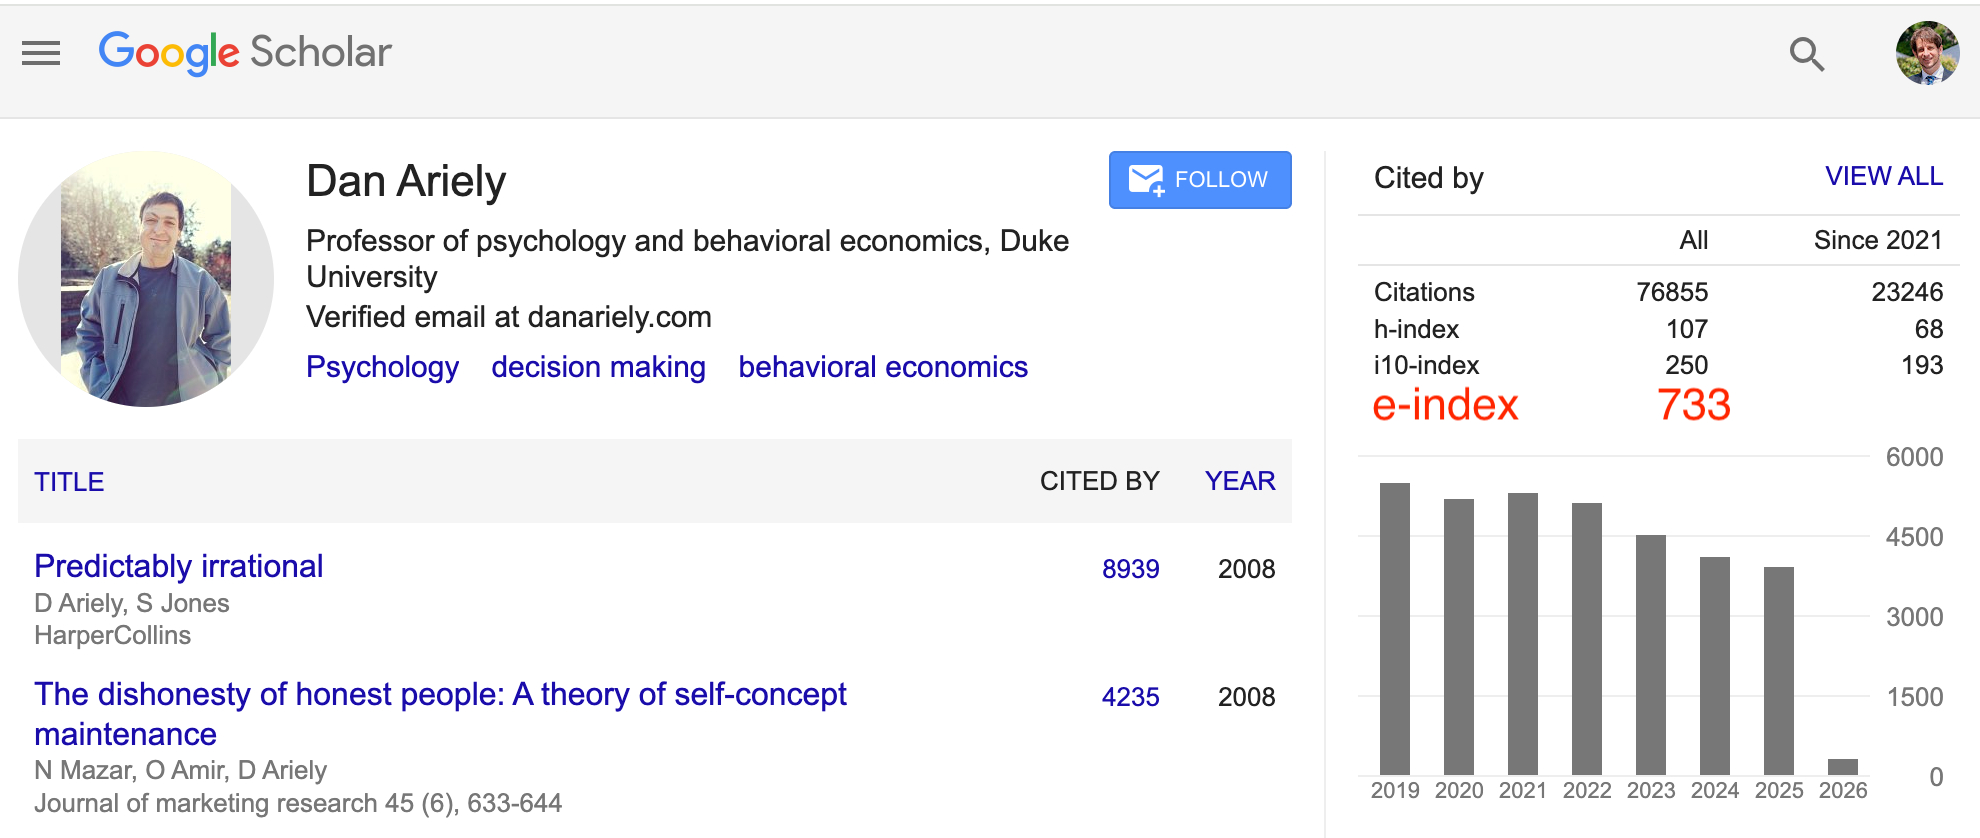1980x838 pixels.
Task: Click the 2022 citations bar
Action: 1586,640
